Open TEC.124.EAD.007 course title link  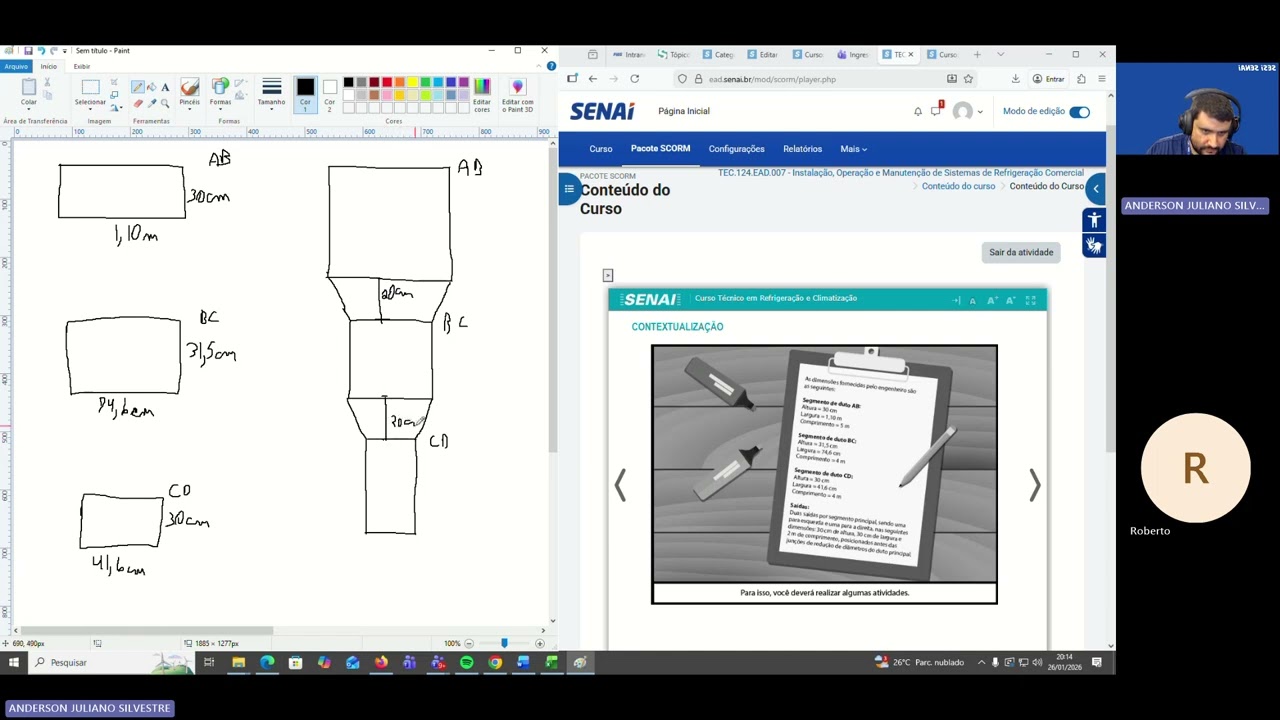[900, 173]
